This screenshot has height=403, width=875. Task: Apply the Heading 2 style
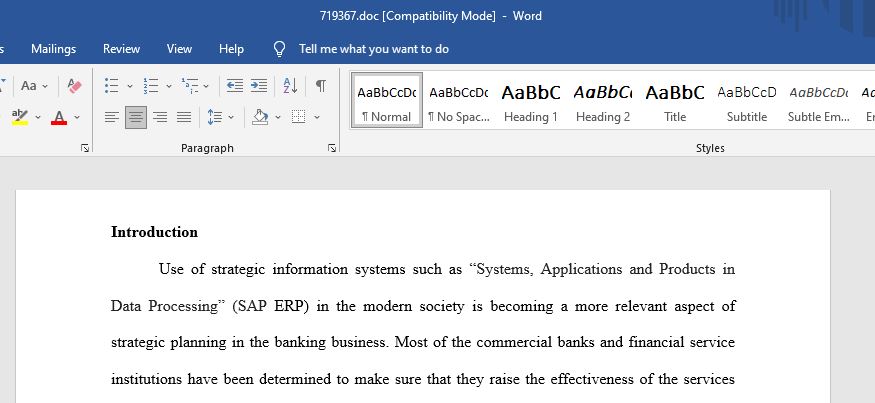point(603,100)
